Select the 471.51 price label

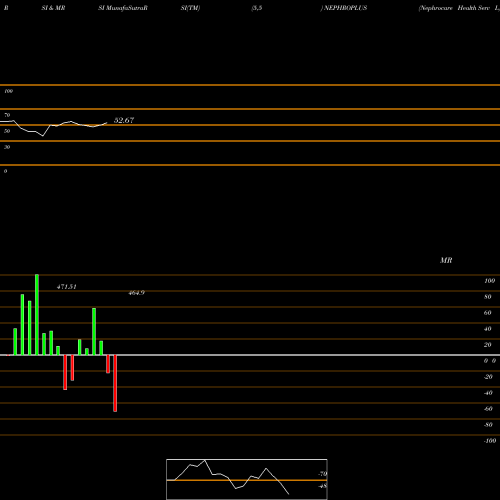pos(67,287)
